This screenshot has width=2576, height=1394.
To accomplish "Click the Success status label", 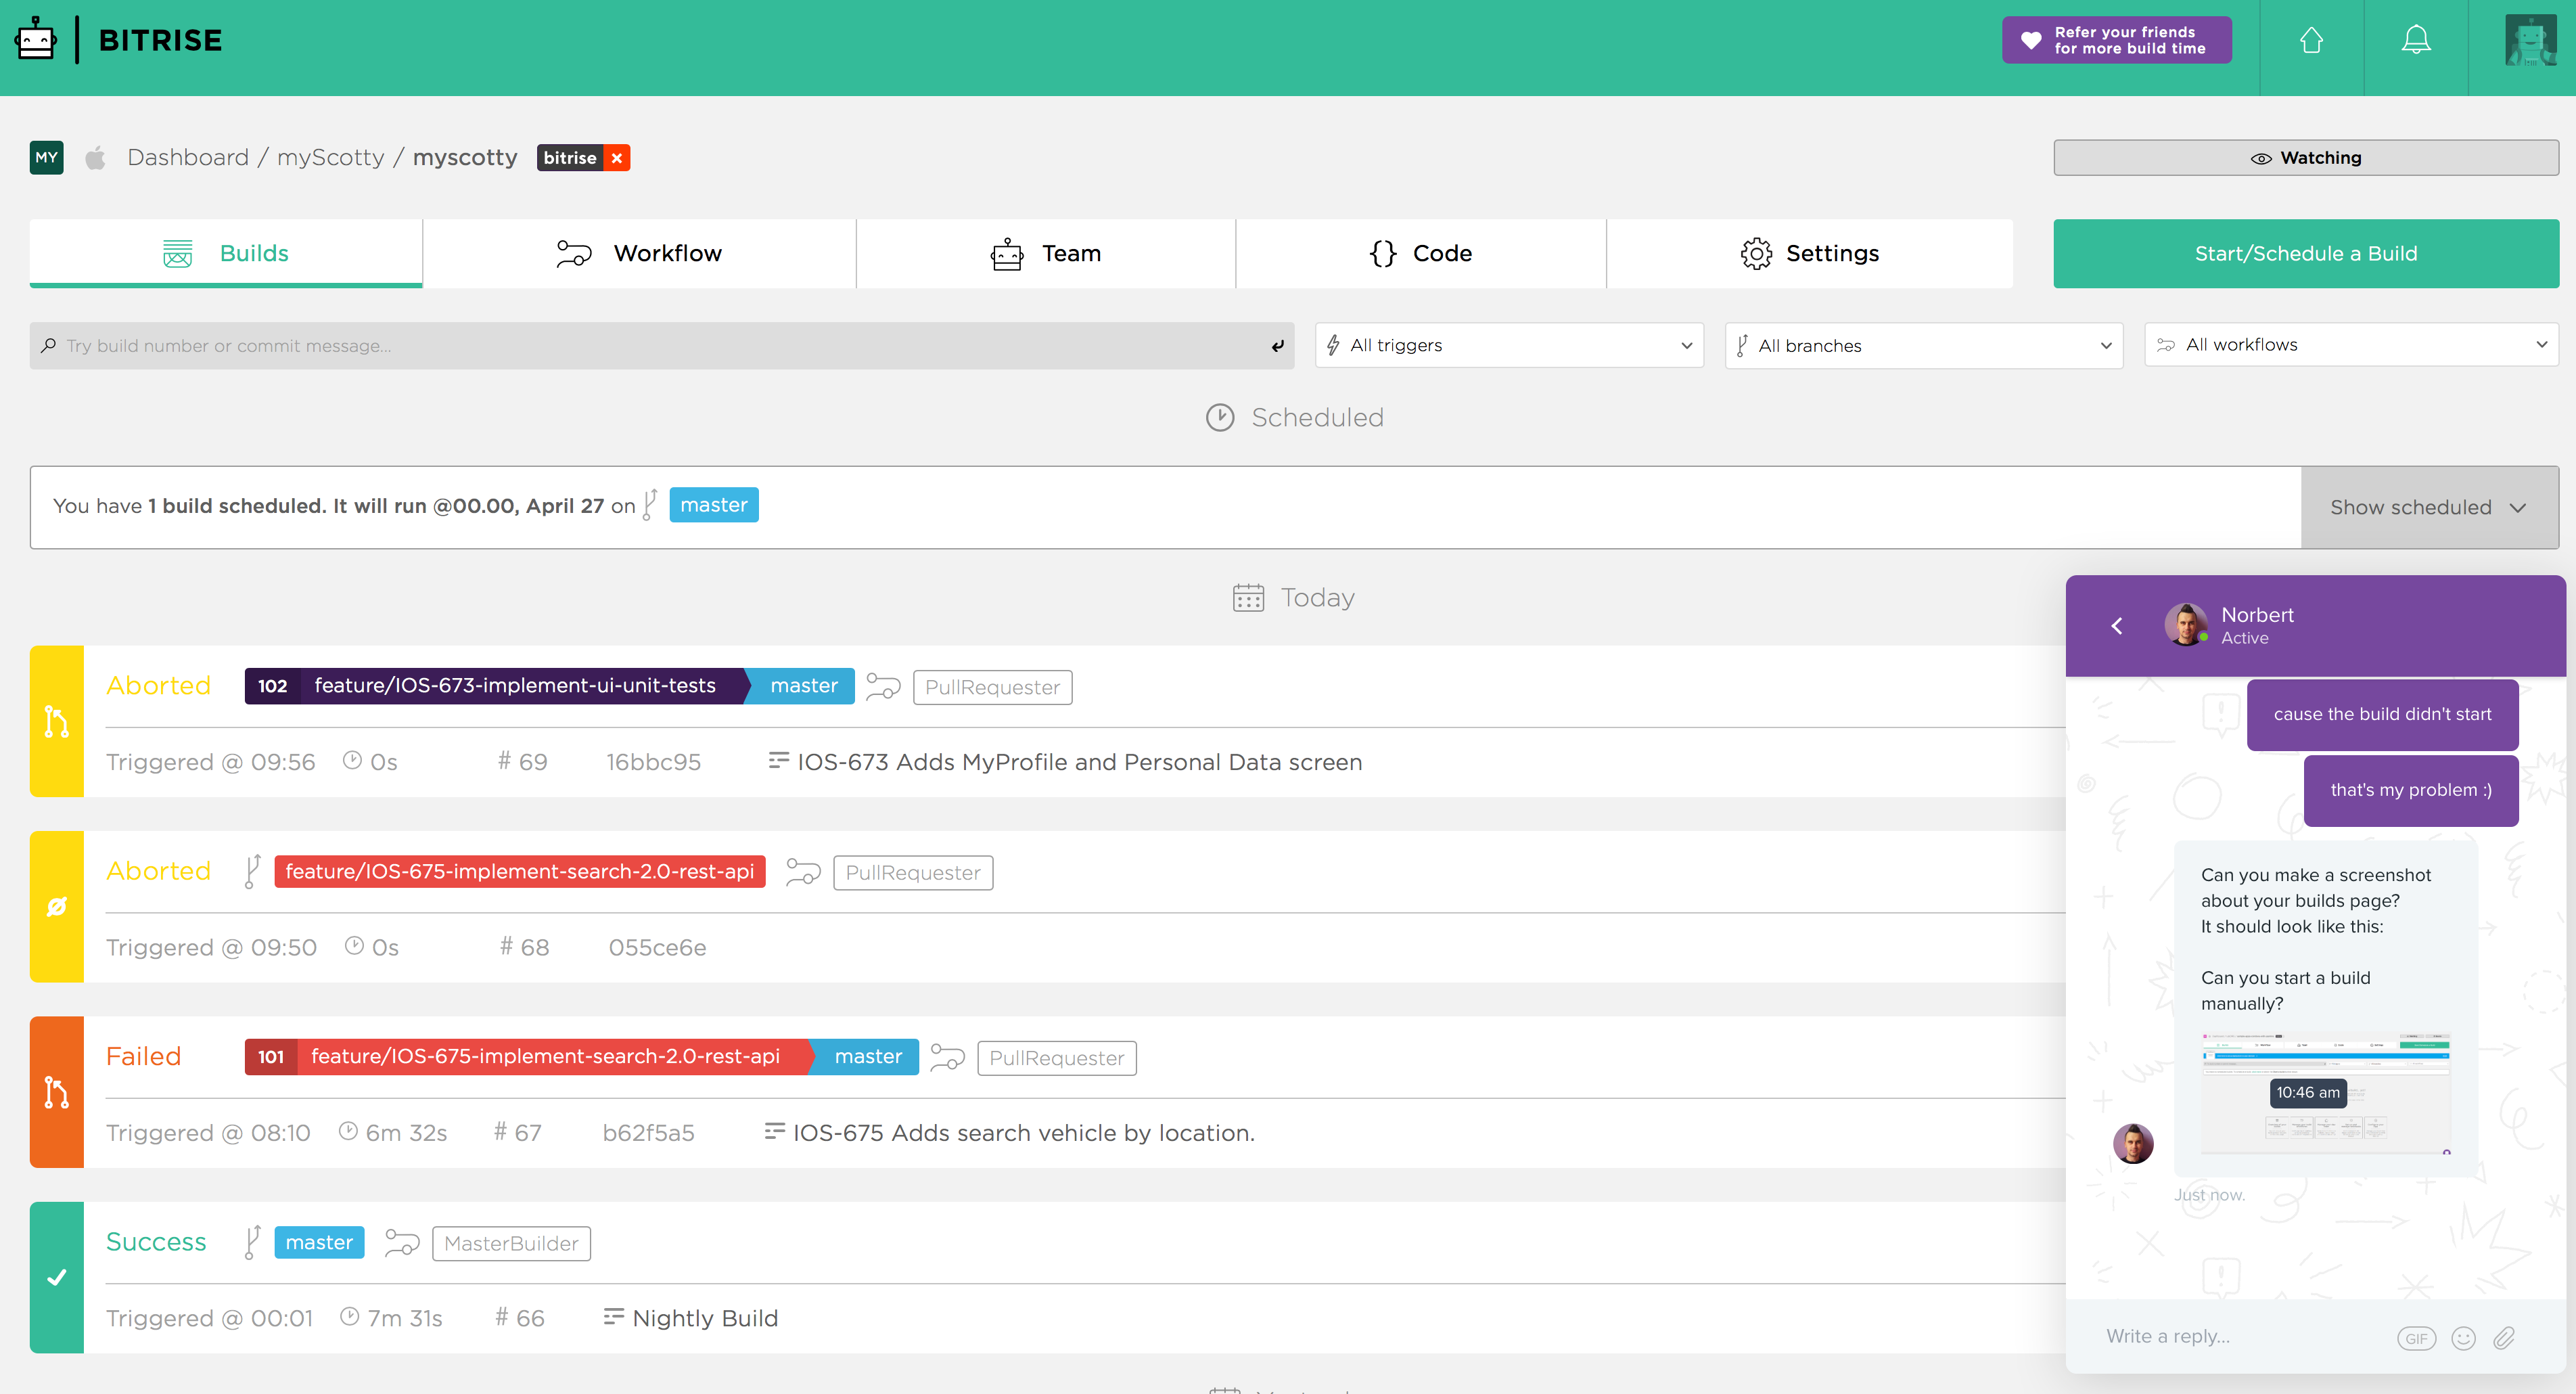I will pos(156,1241).
